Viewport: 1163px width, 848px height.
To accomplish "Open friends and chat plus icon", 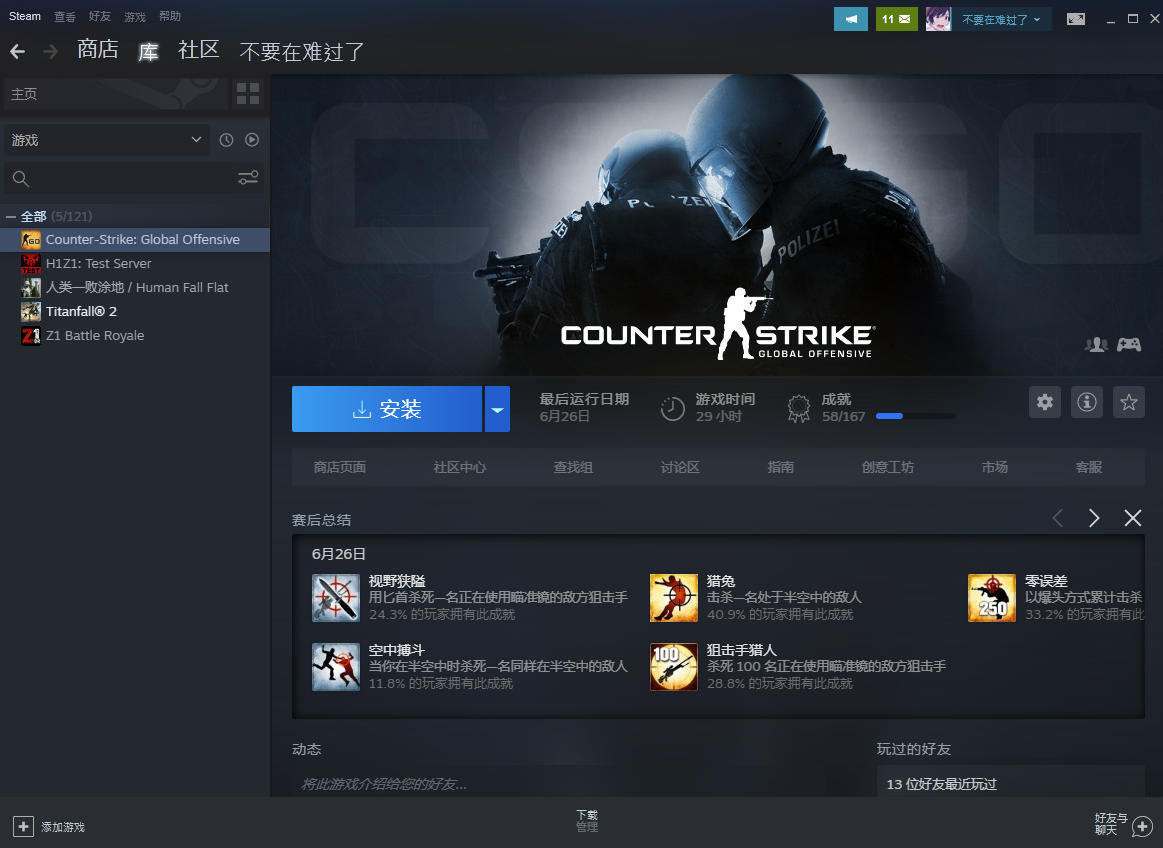I will point(1142,826).
